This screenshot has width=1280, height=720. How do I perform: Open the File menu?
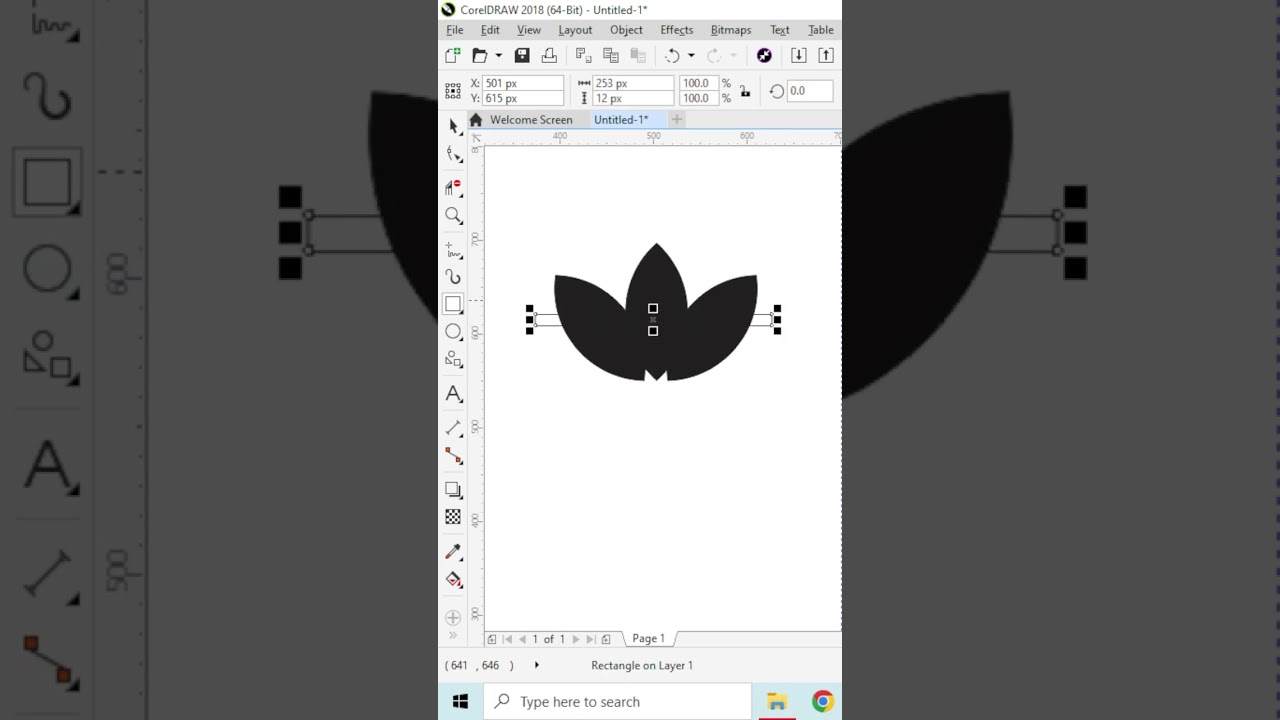455,30
